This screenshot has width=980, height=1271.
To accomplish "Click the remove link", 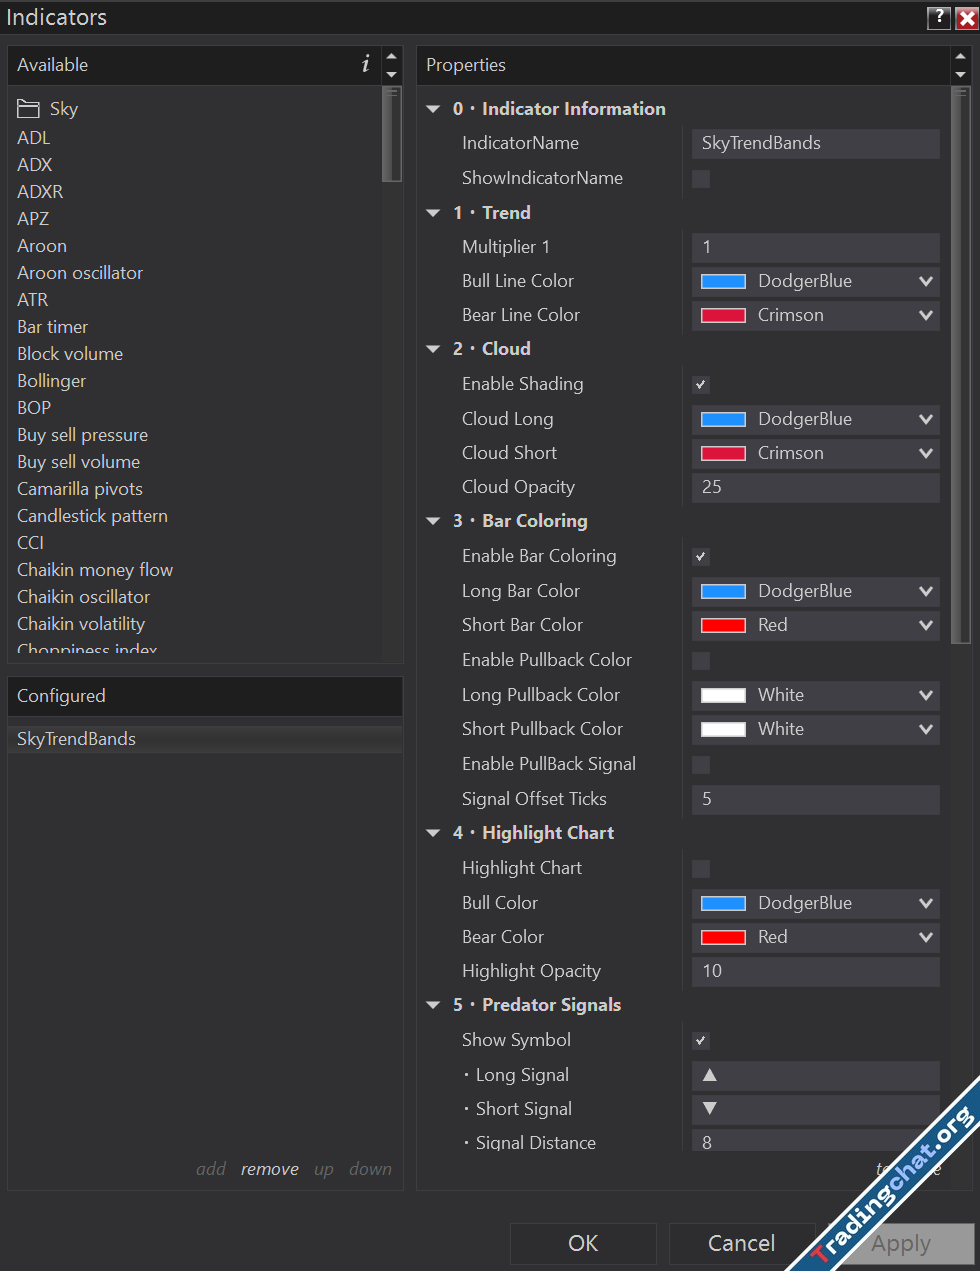I will click(x=269, y=1169).
